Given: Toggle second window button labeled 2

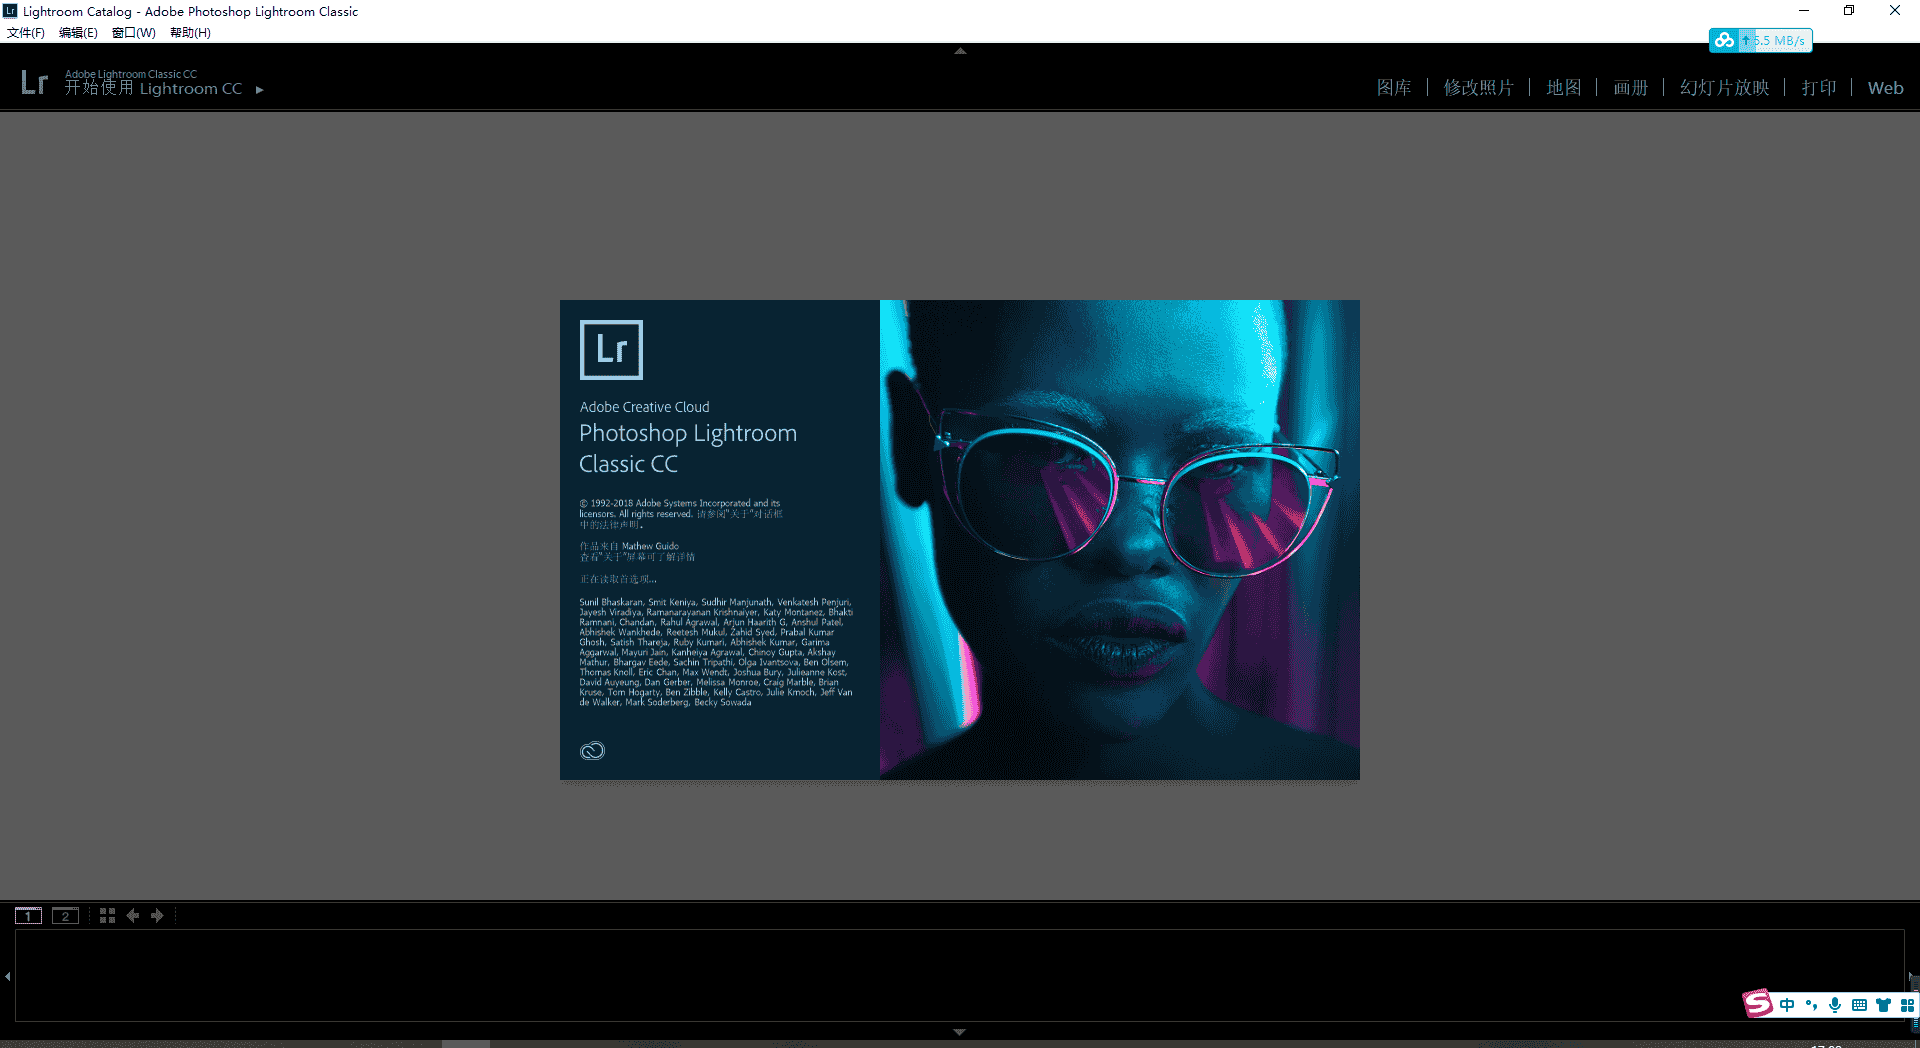Looking at the screenshot, I should [x=65, y=915].
